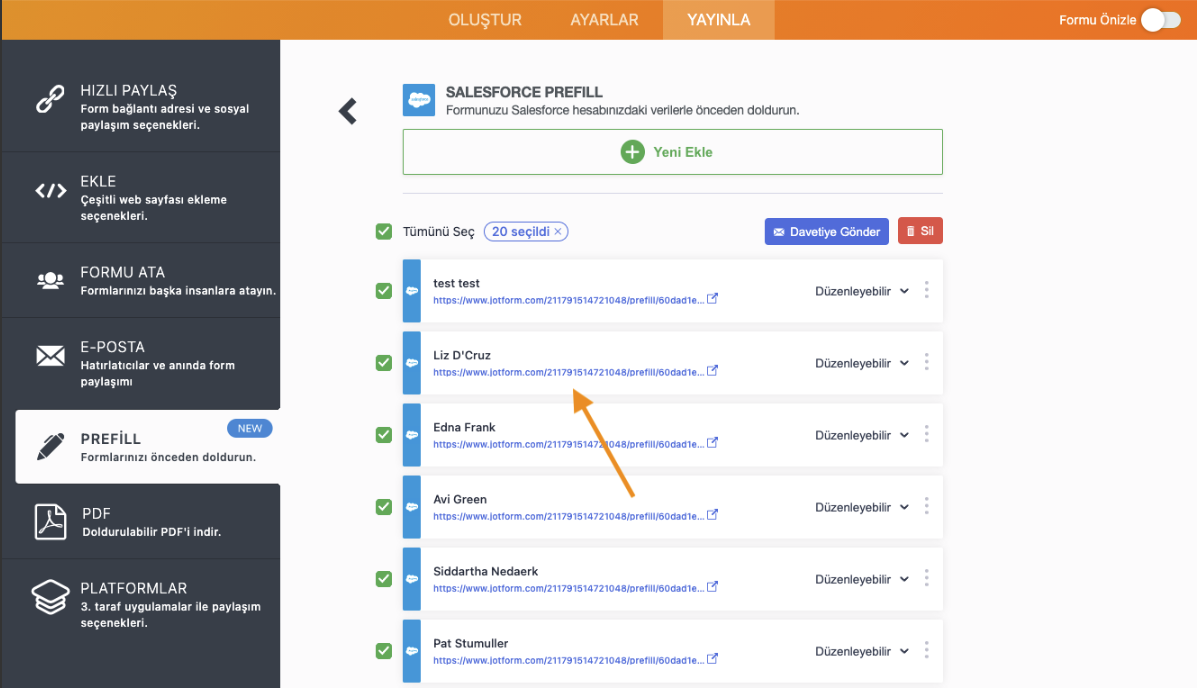Image resolution: width=1197 pixels, height=688 pixels.
Task: Click the Siddartha Nedaerk name text
Action: [486, 571]
